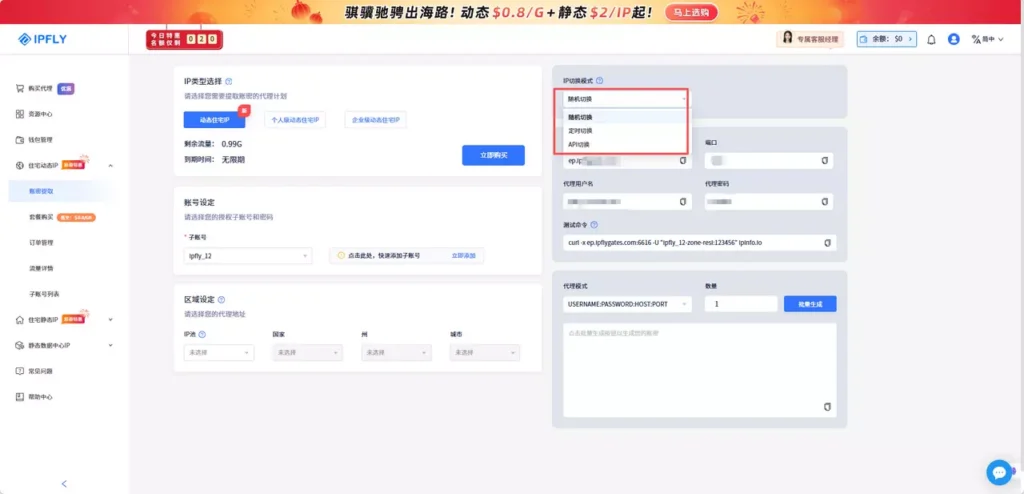1024x494 pixels.
Task: Copy the 端口 port value
Action: click(825, 160)
